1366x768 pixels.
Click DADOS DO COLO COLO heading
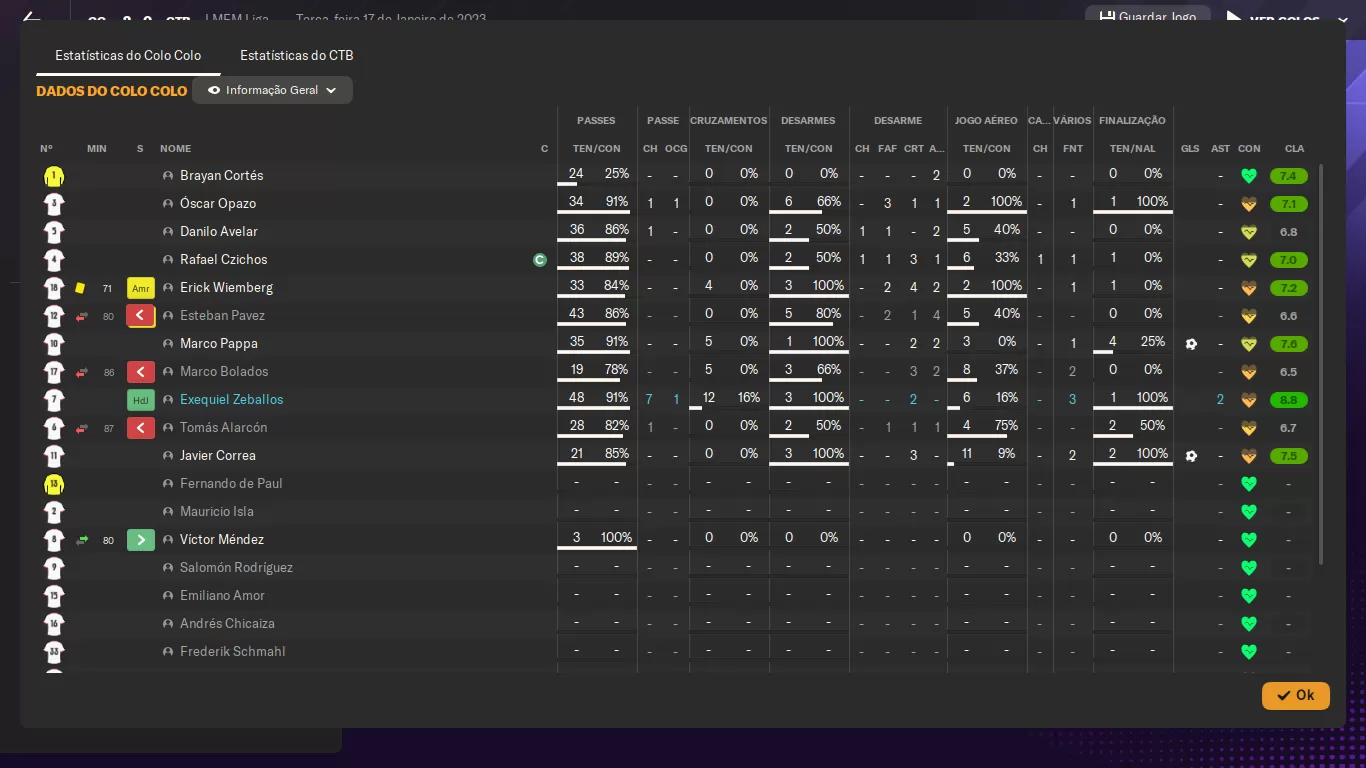[111, 91]
